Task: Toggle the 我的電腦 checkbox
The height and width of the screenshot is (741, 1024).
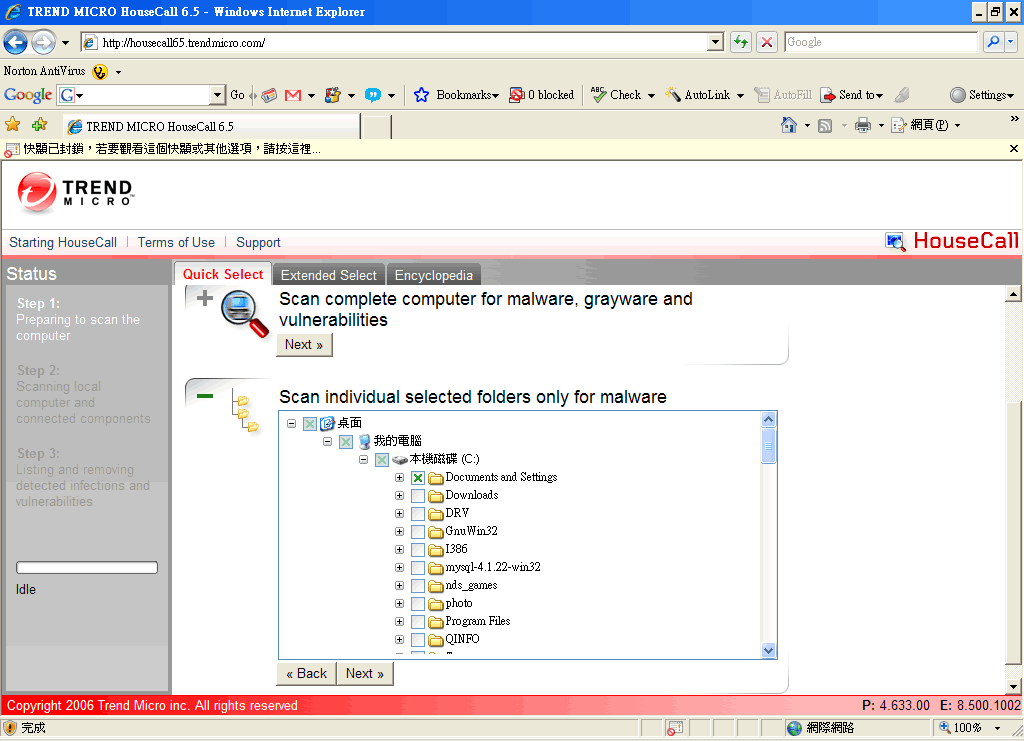Action: tap(346, 442)
